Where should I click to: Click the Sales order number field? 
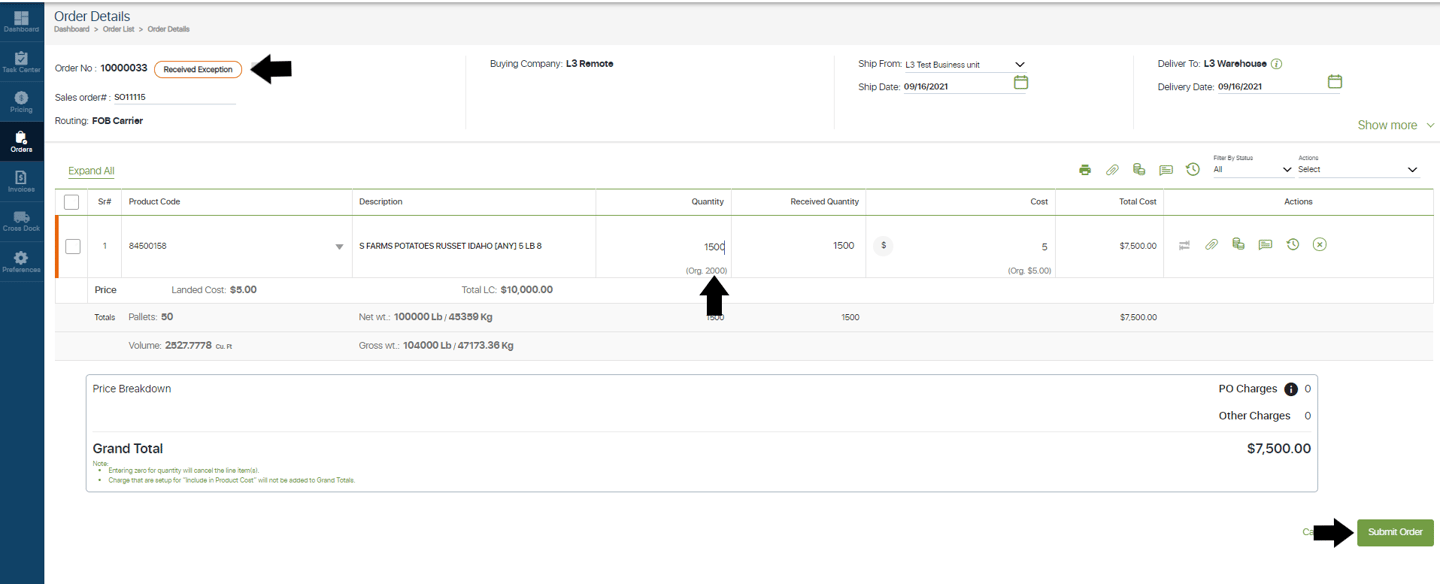pos(174,97)
